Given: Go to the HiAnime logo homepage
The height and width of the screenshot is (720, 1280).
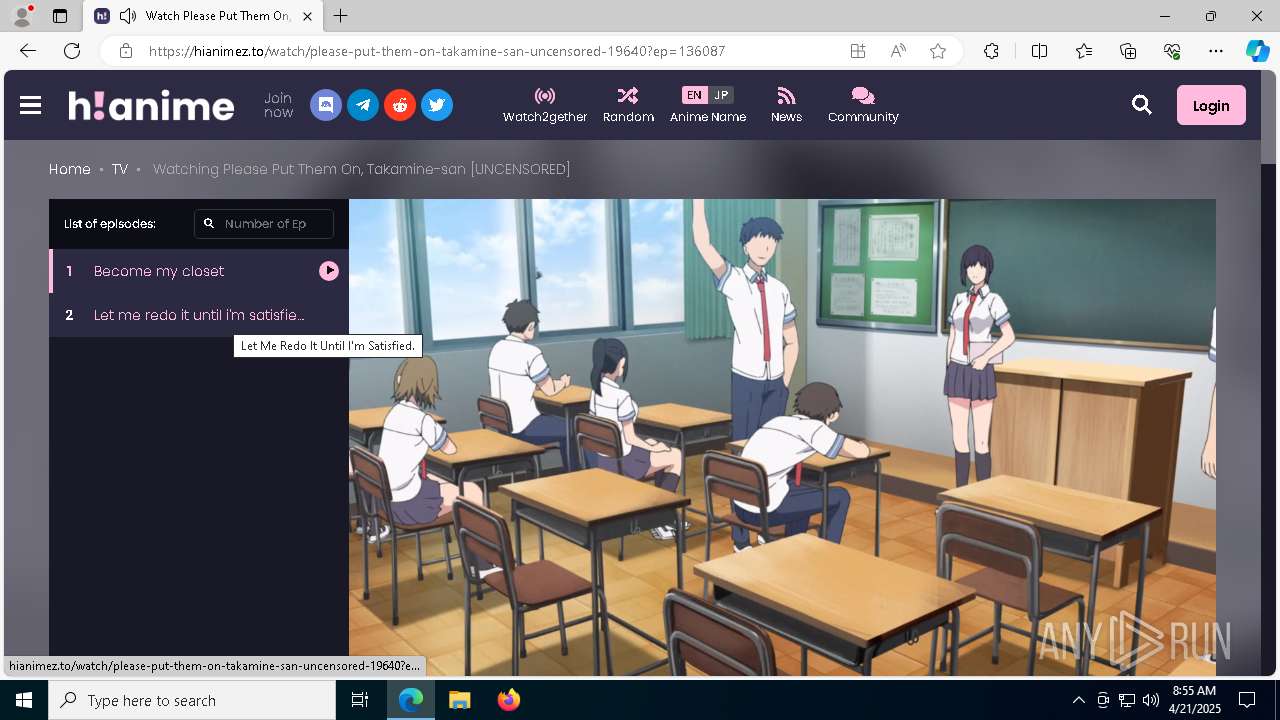Looking at the screenshot, I should 151,105.
